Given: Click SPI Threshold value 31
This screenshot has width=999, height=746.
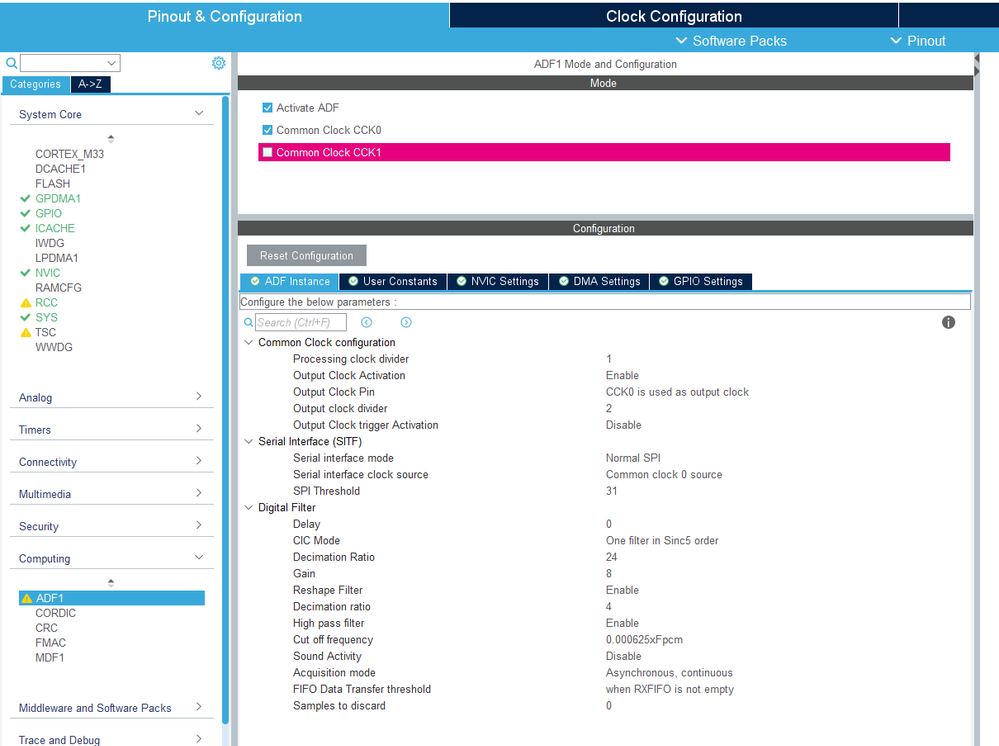Looking at the screenshot, I should [612, 491].
